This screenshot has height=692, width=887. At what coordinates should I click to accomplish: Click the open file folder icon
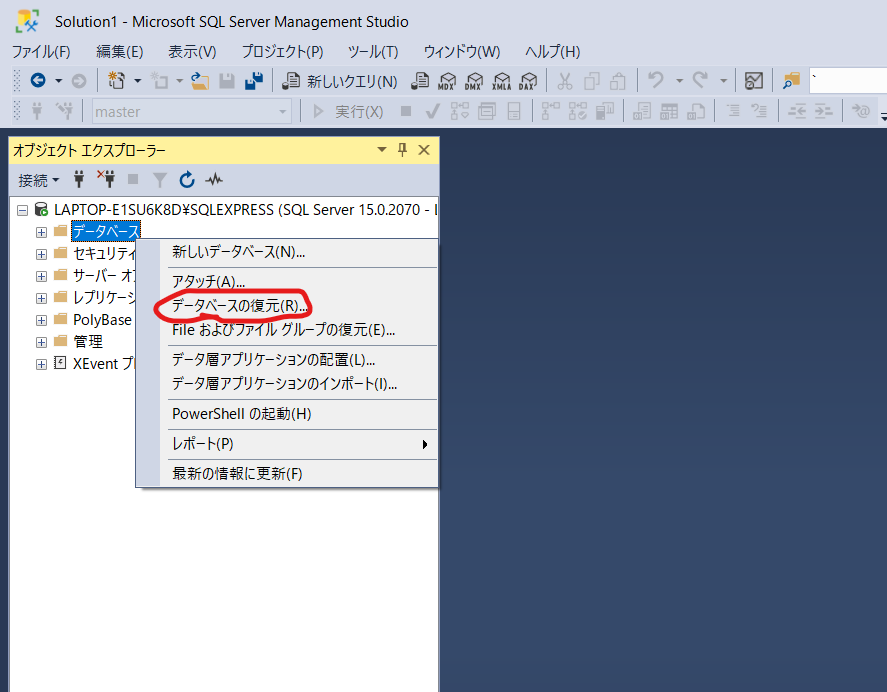pos(200,81)
